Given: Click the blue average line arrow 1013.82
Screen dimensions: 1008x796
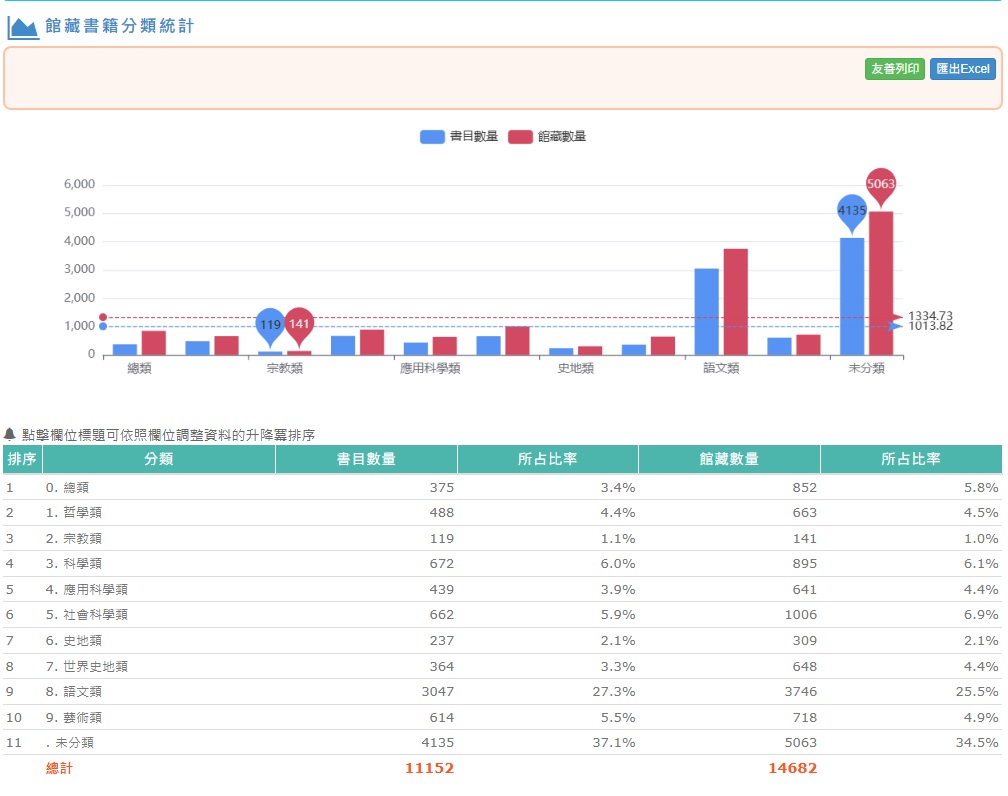Looking at the screenshot, I should pyautogui.click(x=897, y=327).
